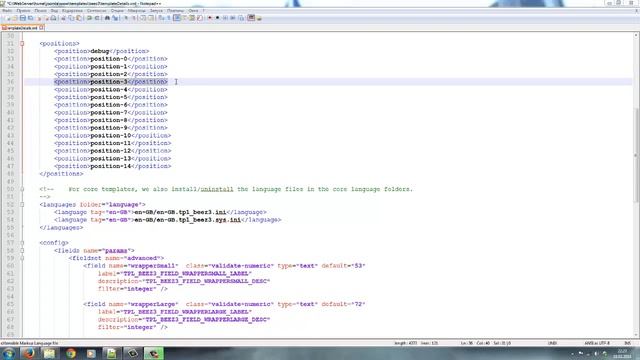Open the Макросы menu
Screen dimensions: 640x360
pos(136,11)
